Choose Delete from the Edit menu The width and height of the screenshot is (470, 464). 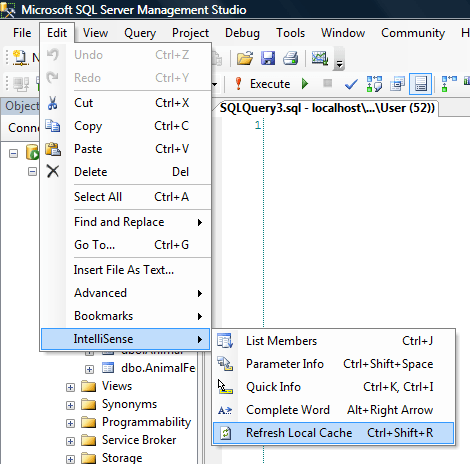pyautogui.click(x=126, y=172)
